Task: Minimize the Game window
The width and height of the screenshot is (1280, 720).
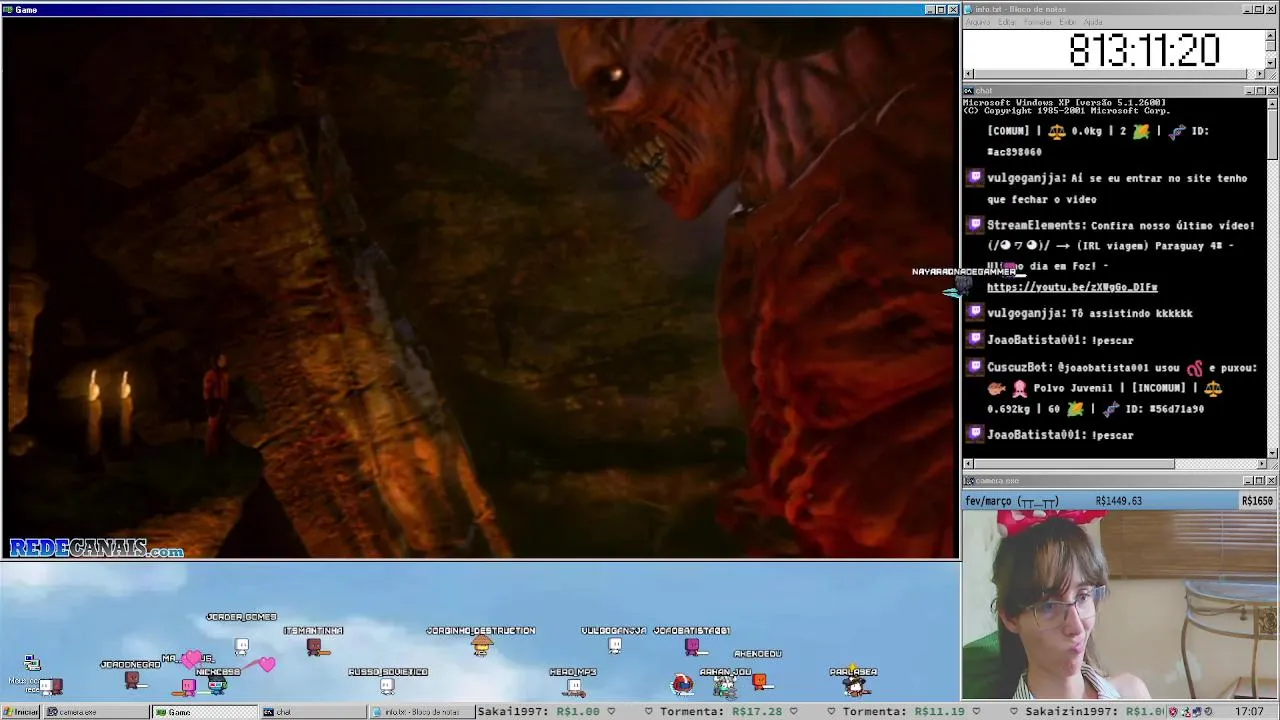Action: click(x=929, y=10)
